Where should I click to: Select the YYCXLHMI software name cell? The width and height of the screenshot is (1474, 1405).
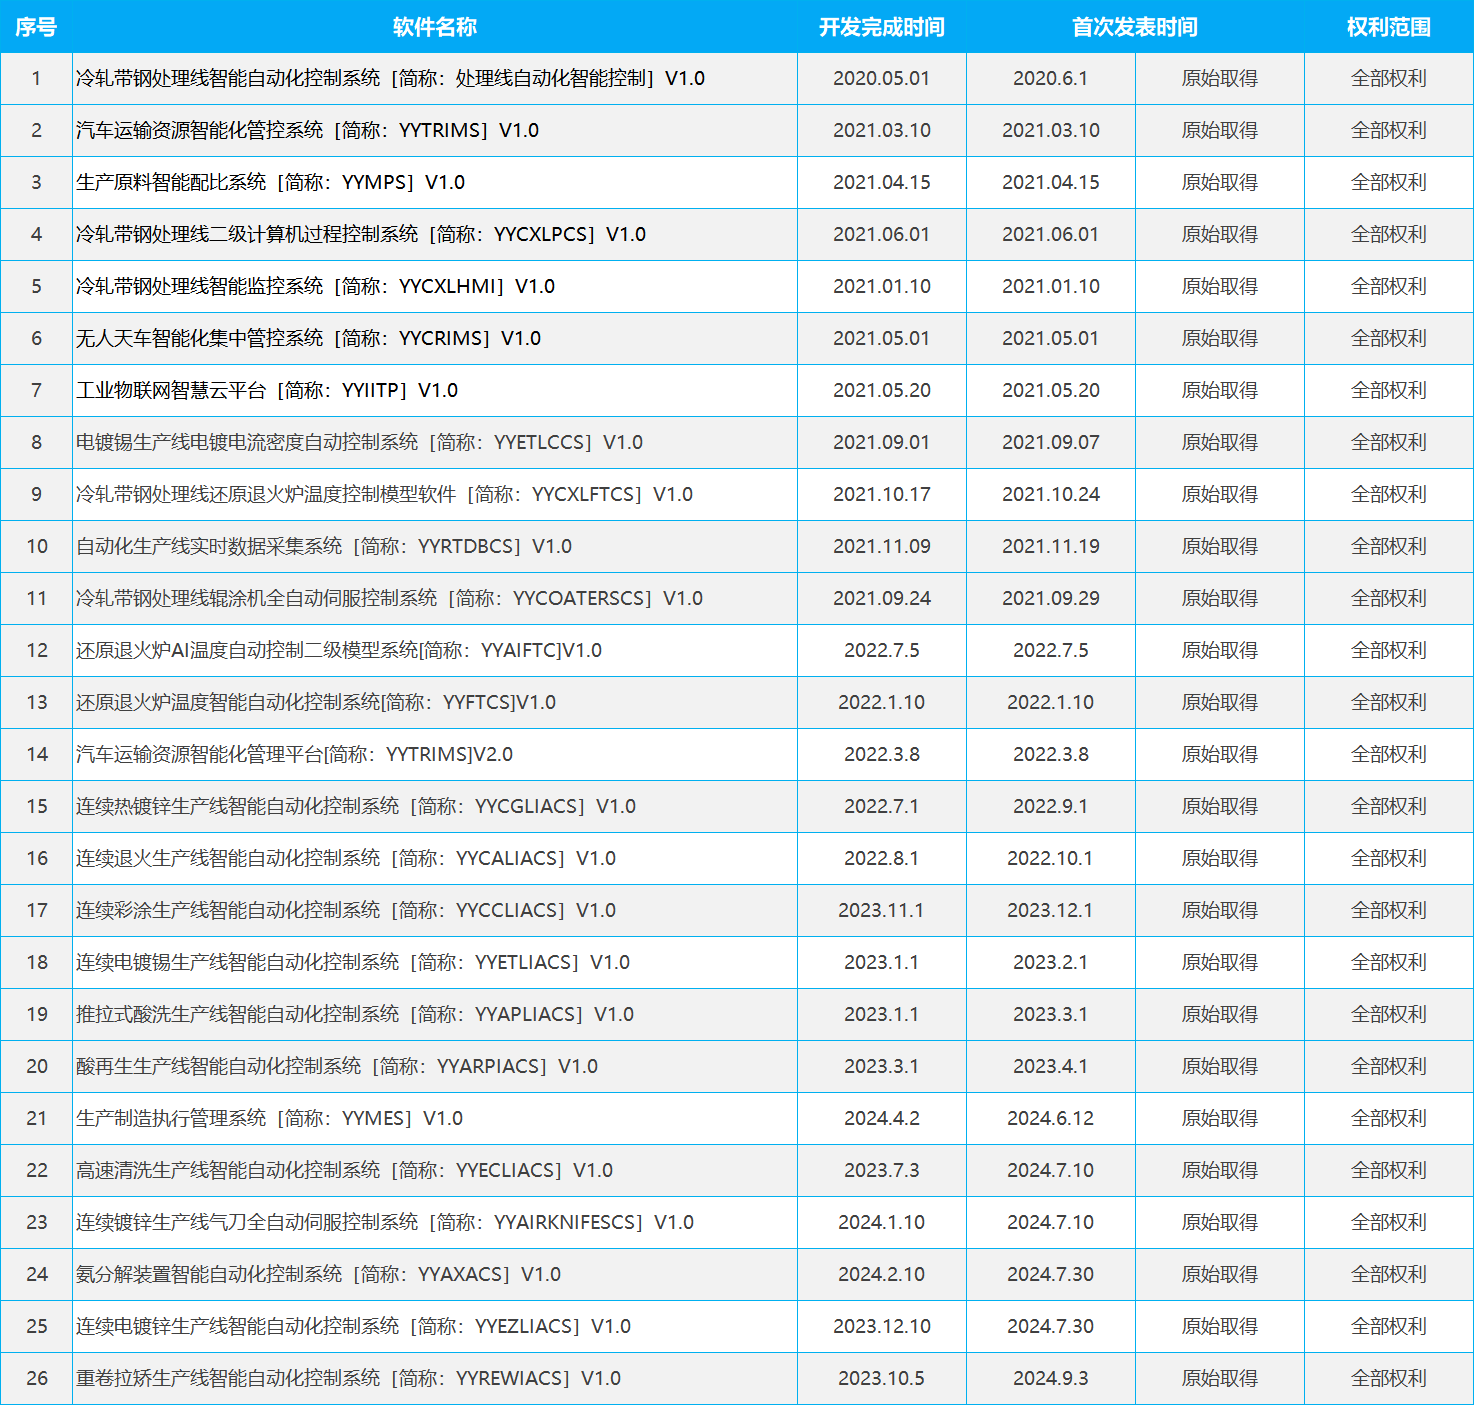[x=435, y=287]
